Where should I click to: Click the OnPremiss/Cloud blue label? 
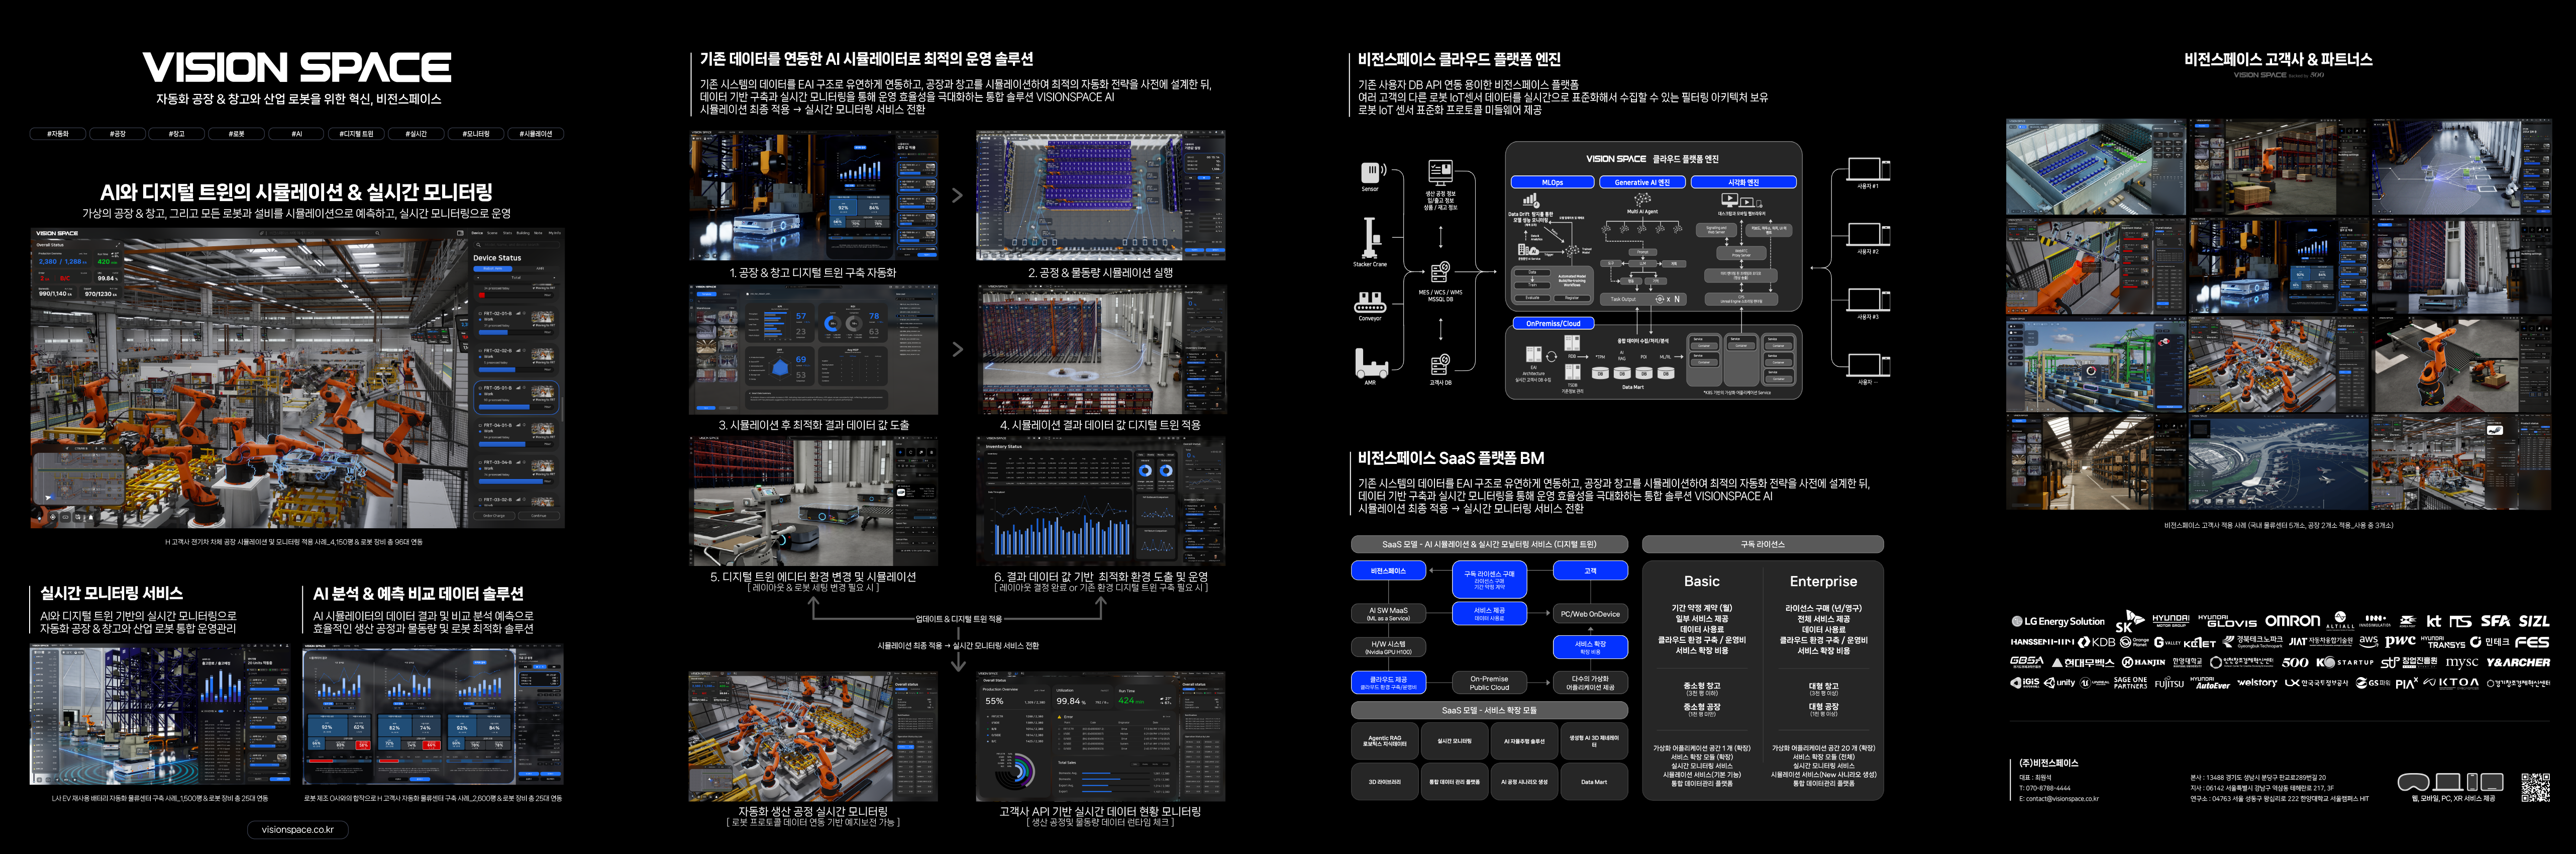point(1554,323)
